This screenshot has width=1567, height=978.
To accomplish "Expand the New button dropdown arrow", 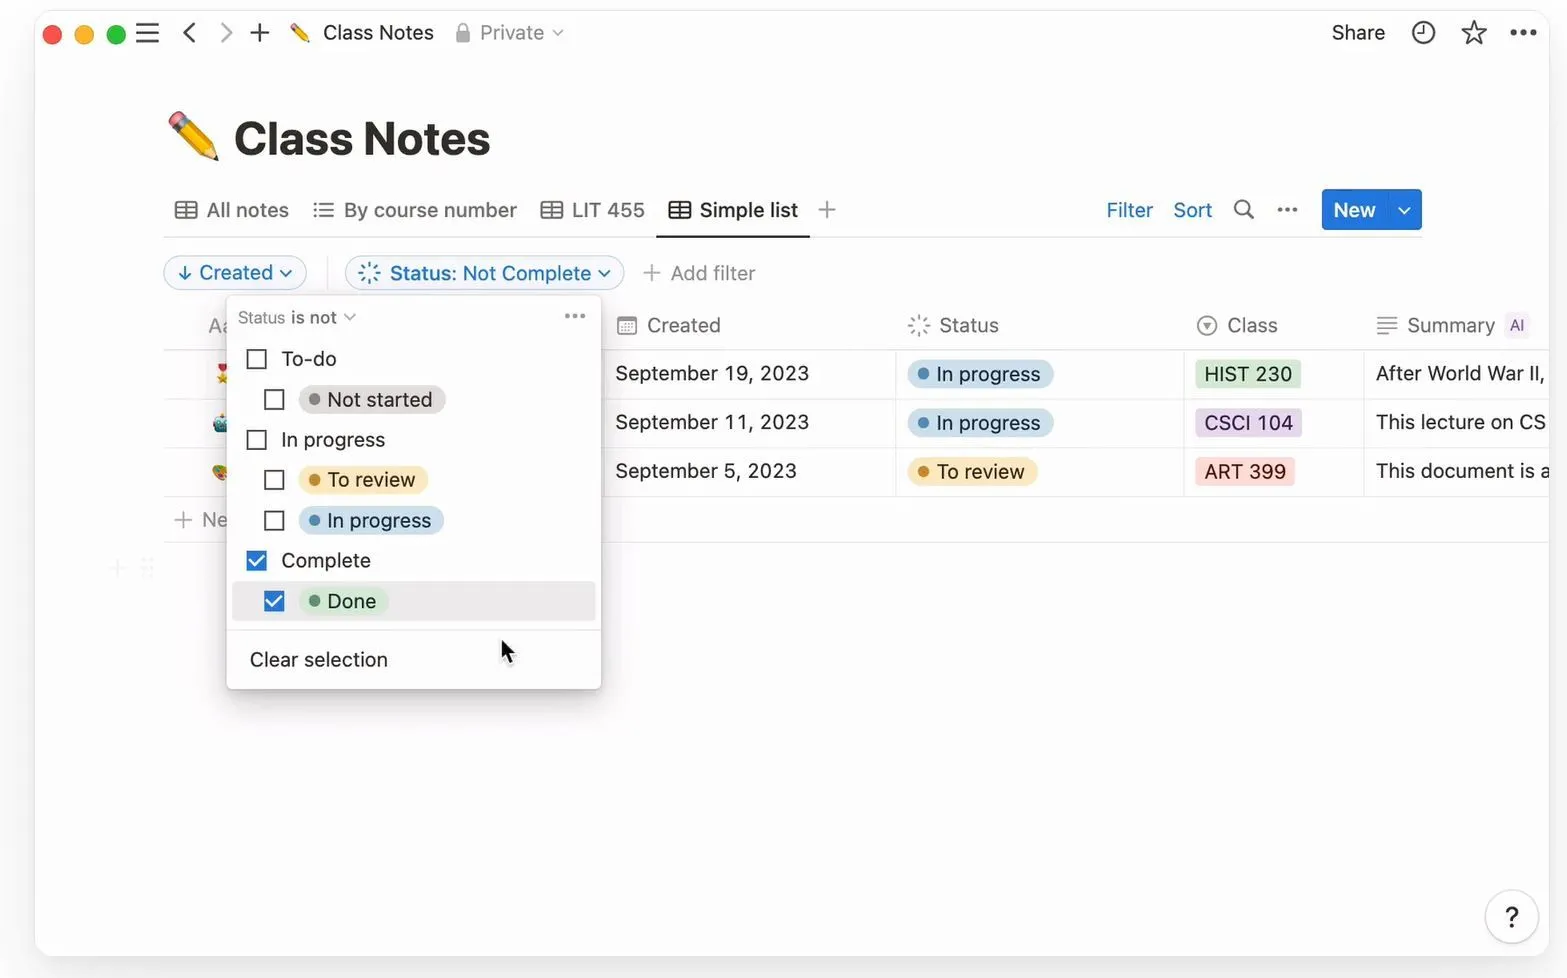I will tap(1404, 210).
